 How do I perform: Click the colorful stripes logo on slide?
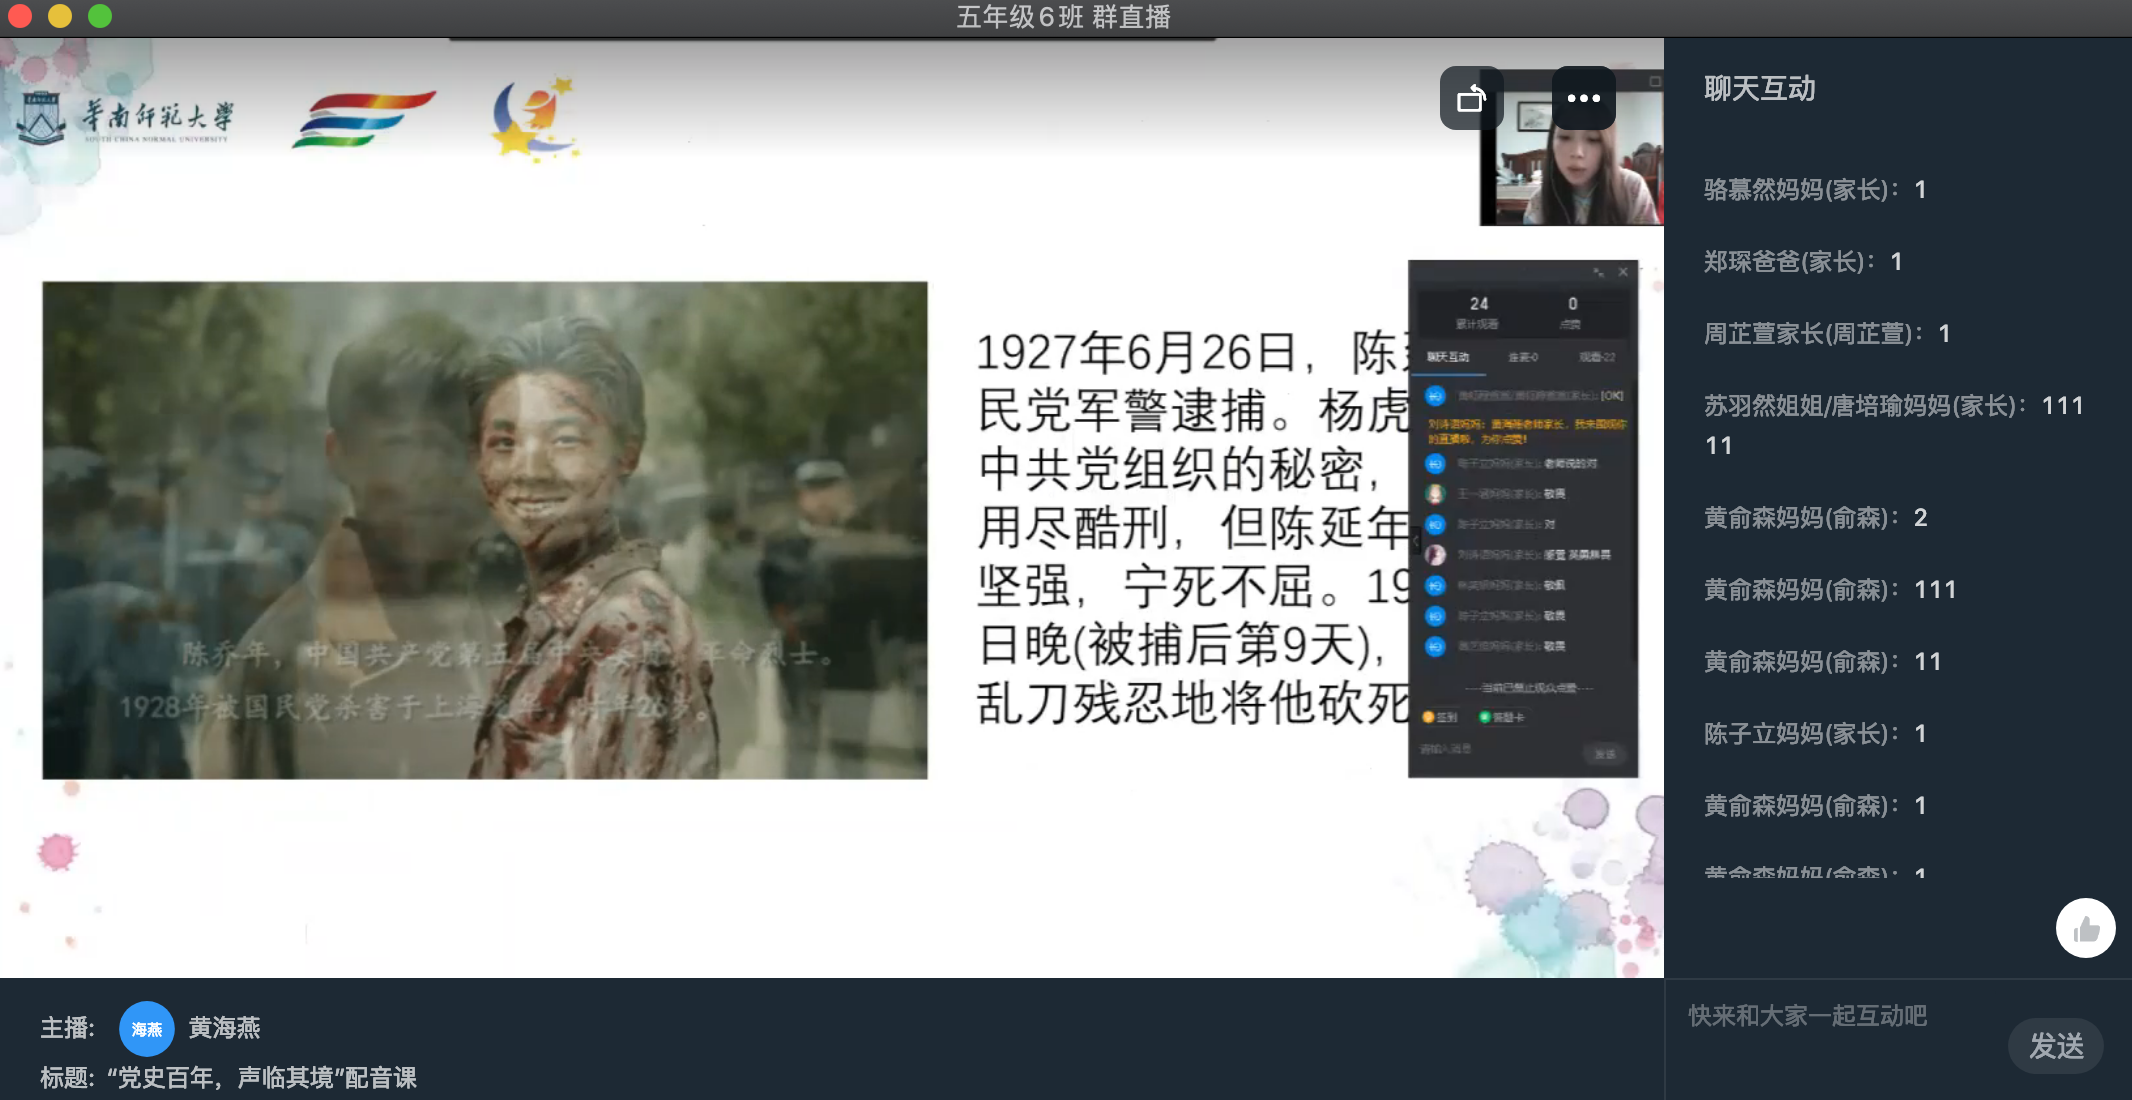364,119
